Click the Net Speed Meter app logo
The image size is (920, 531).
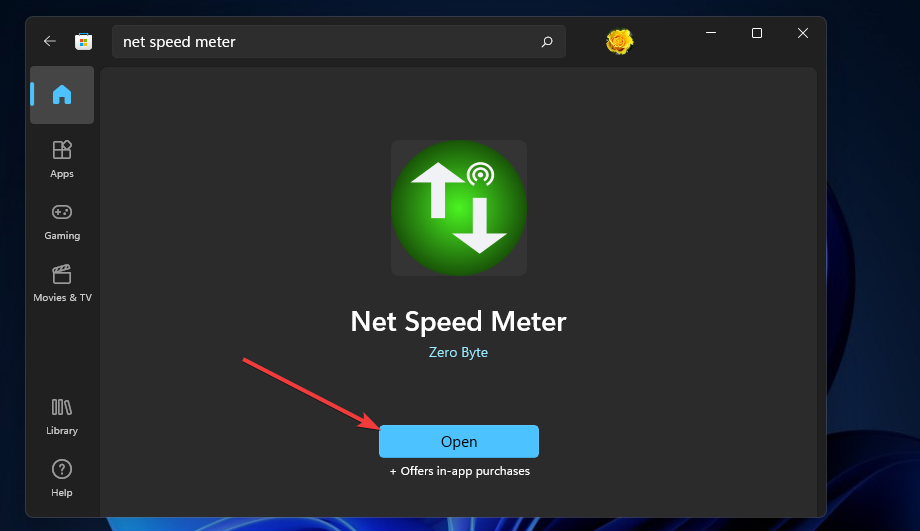coord(459,208)
